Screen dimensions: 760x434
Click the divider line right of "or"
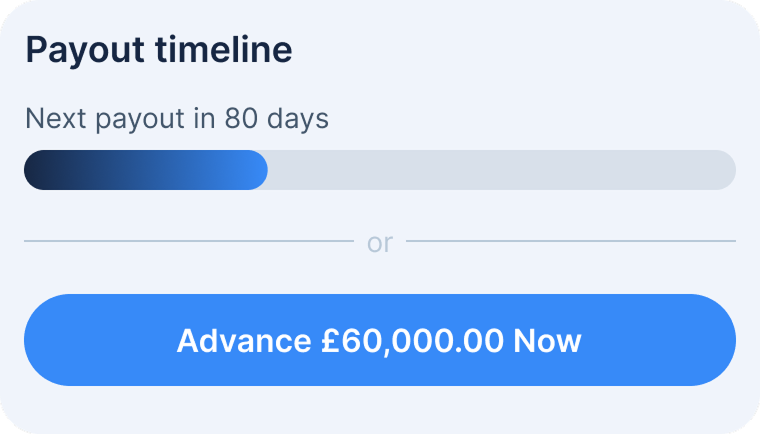570,241
